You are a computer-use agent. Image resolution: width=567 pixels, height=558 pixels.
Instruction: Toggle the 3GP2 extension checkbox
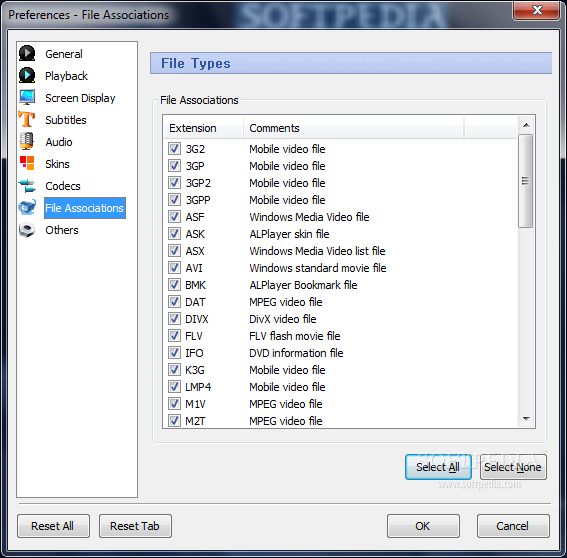[x=174, y=183]
